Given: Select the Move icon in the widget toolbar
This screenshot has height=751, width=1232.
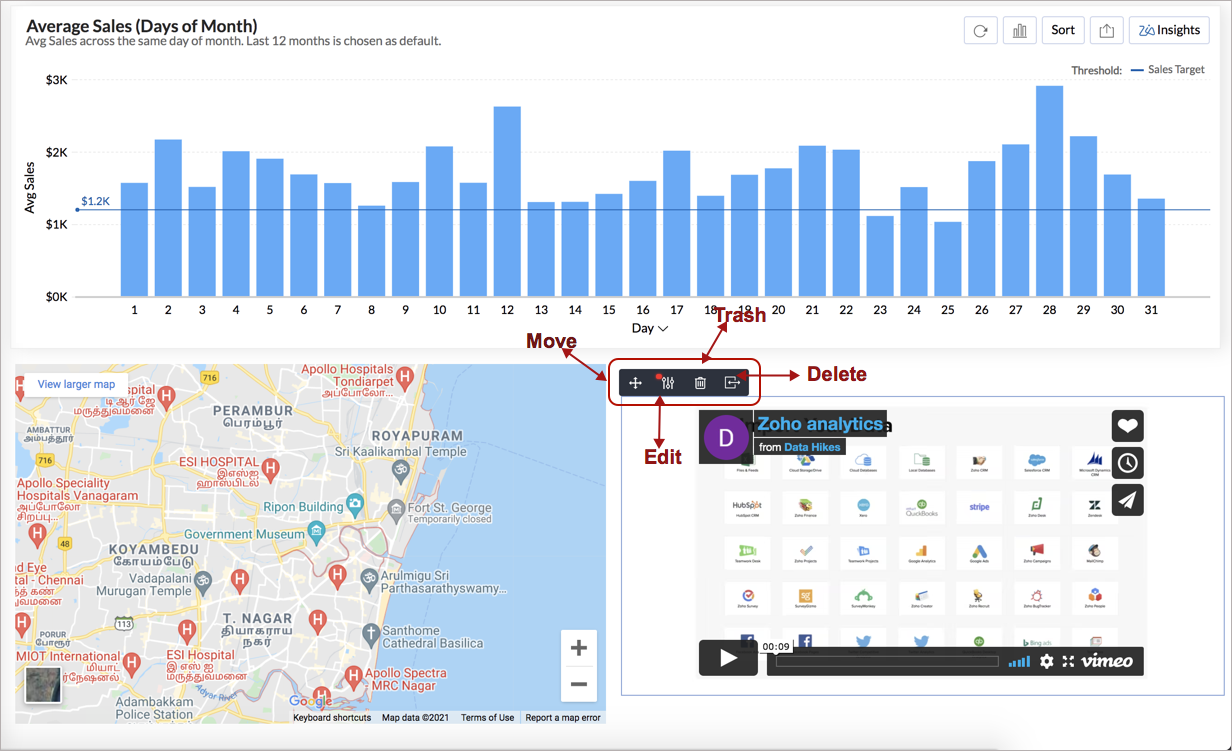Looking at the screenshot, I should pyautogui.click(x=635, y=382).
